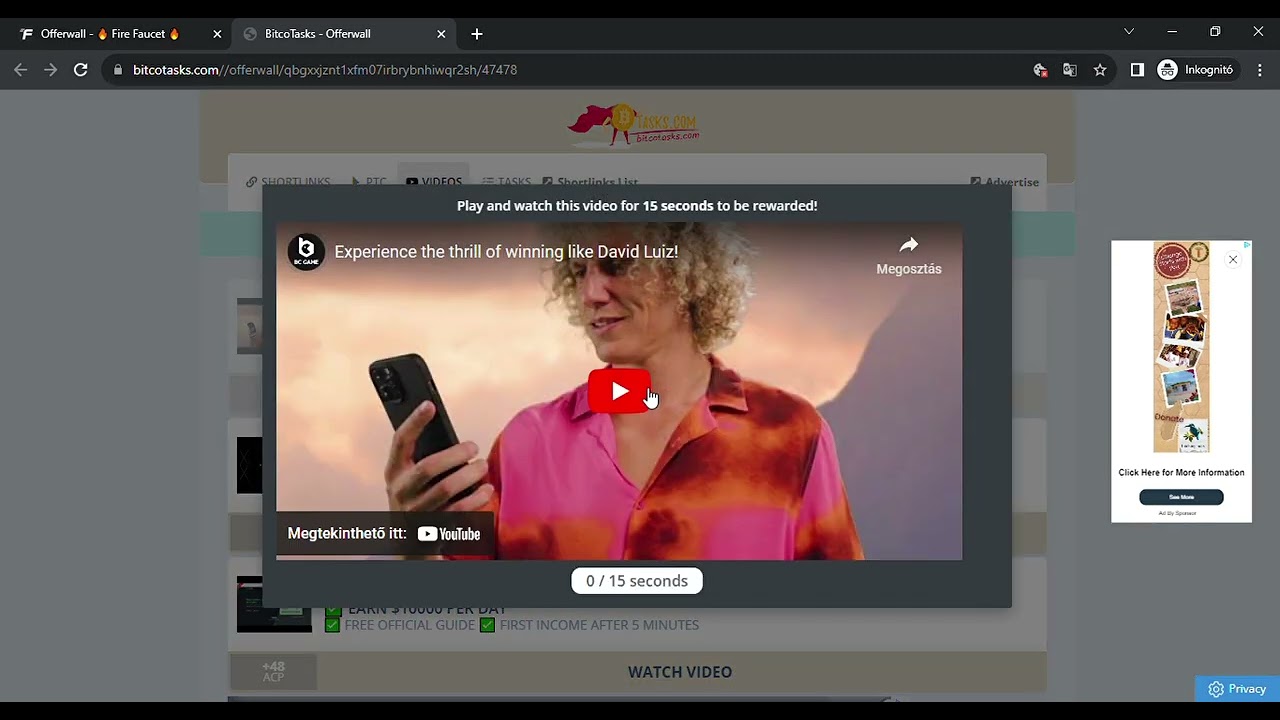View site information lock icon
This screenshot has height=720, width=1280.
click(118, 70)
